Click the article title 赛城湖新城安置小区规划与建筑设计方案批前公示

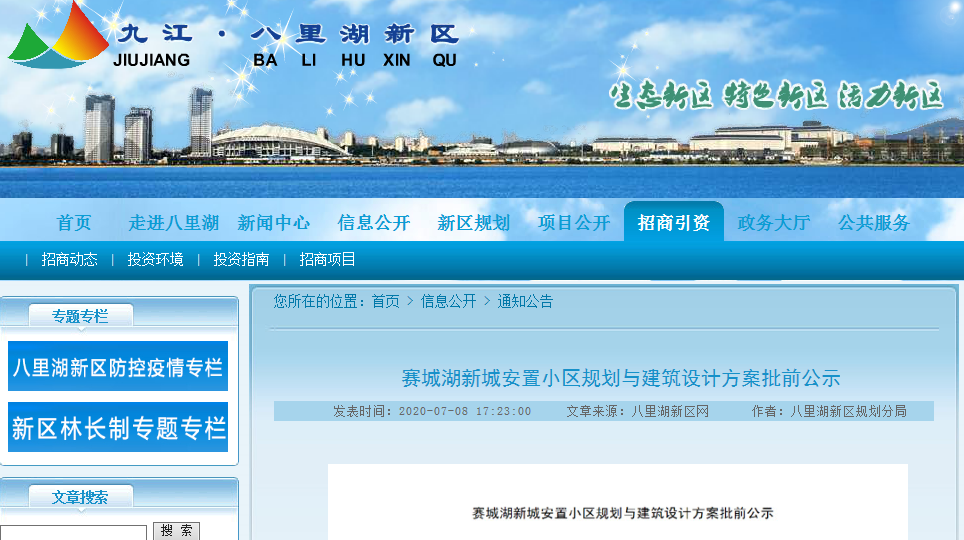click(621, 378)
